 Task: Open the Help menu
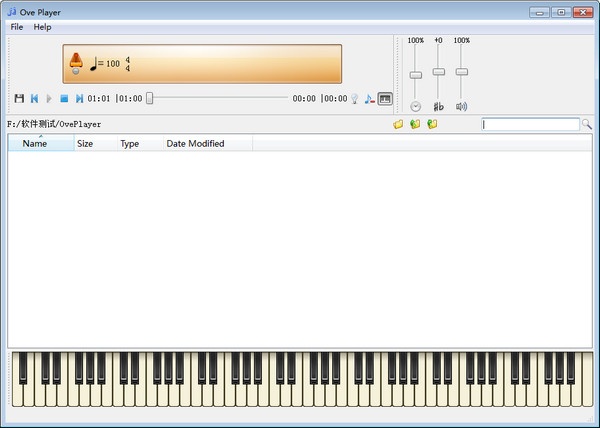(42, 27)
